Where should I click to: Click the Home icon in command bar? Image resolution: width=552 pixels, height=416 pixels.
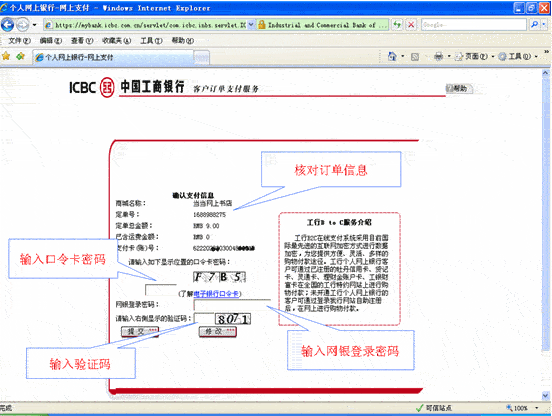[x=392, y=56]
